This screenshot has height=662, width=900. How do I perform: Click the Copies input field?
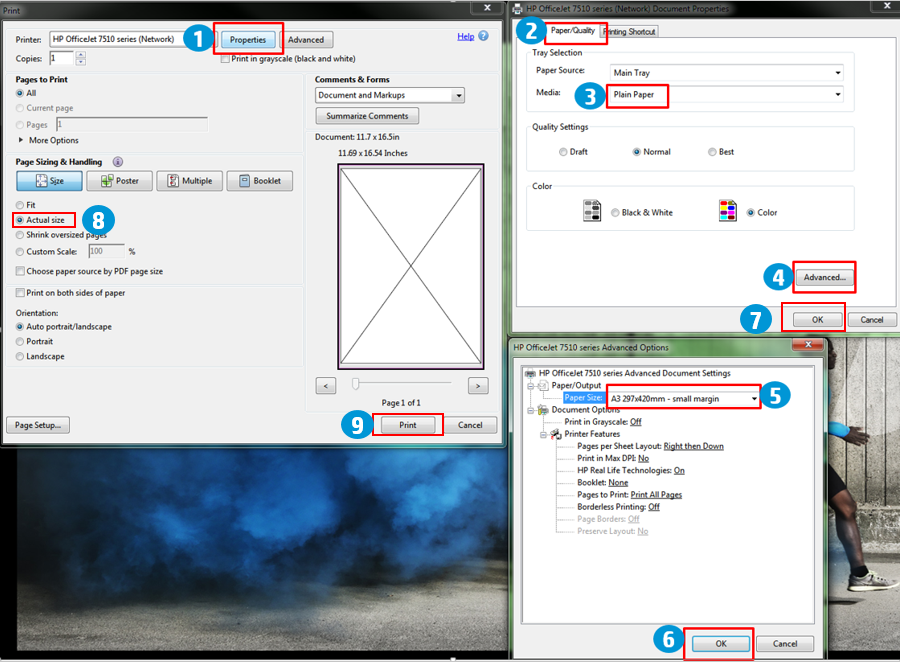[62, 59]
